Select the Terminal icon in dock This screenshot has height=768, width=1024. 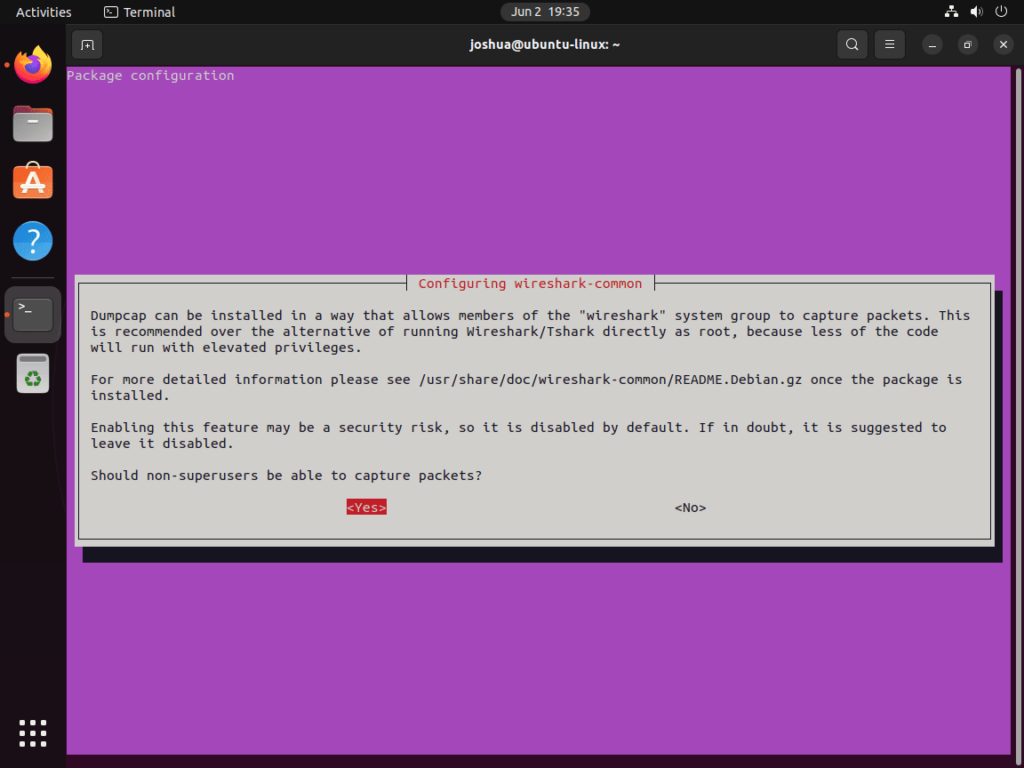(x=33, y=315)
